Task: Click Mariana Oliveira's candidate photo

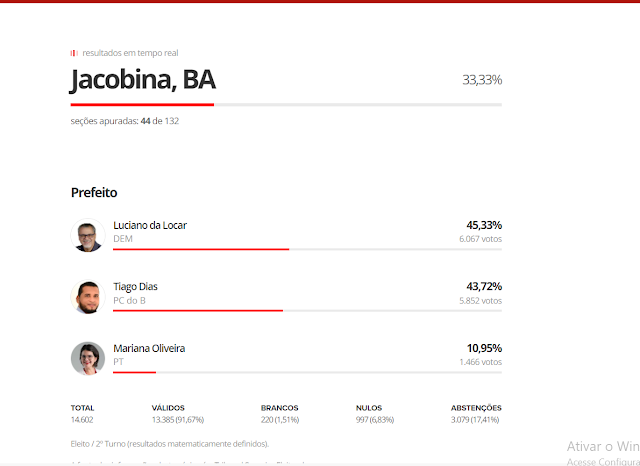Action: [88, 357]
